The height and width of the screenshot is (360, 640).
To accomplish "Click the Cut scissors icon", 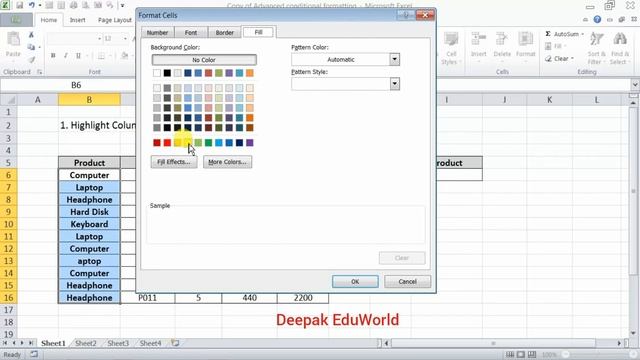I will click(31, 35).
